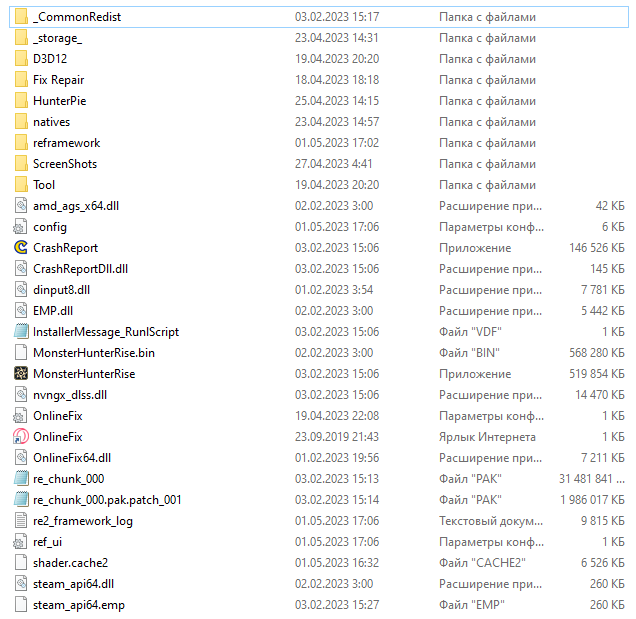Click the type Файл "VDF"

pyautogui.click(x=470, y=332)
